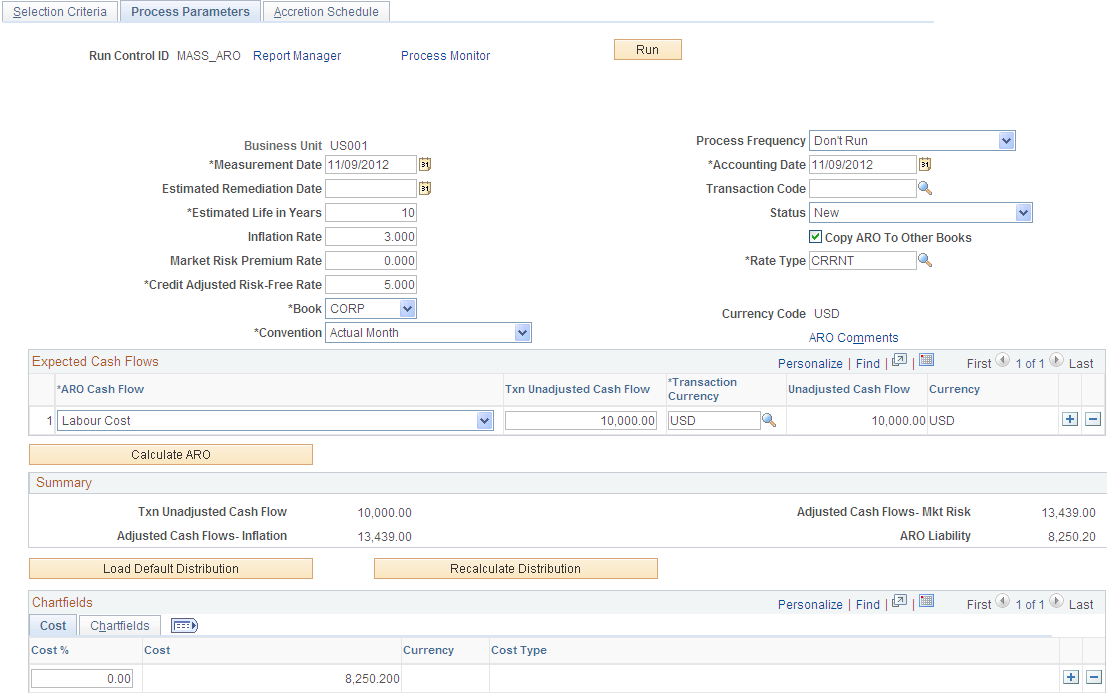The image size is (1107, 693).
Task: Open ARO Comments link
Action: tap(854, 338)
